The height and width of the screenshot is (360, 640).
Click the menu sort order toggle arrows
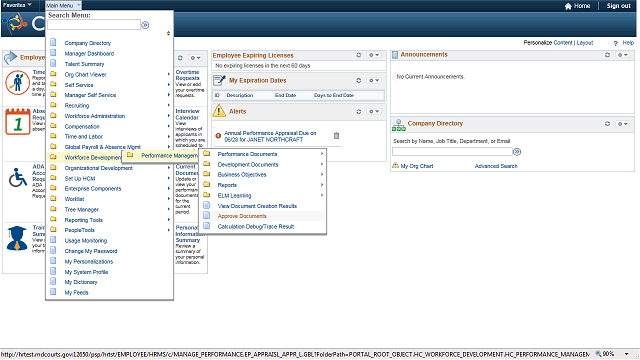click(168, 33)
